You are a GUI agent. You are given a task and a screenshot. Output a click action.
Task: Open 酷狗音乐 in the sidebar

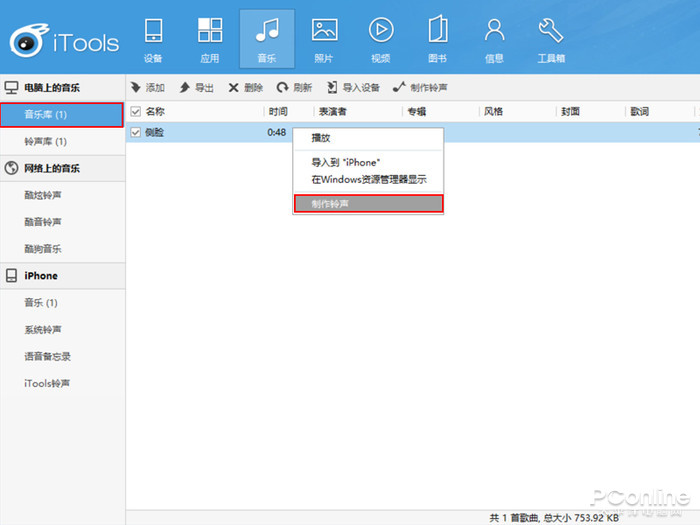[x=62, y=249]
